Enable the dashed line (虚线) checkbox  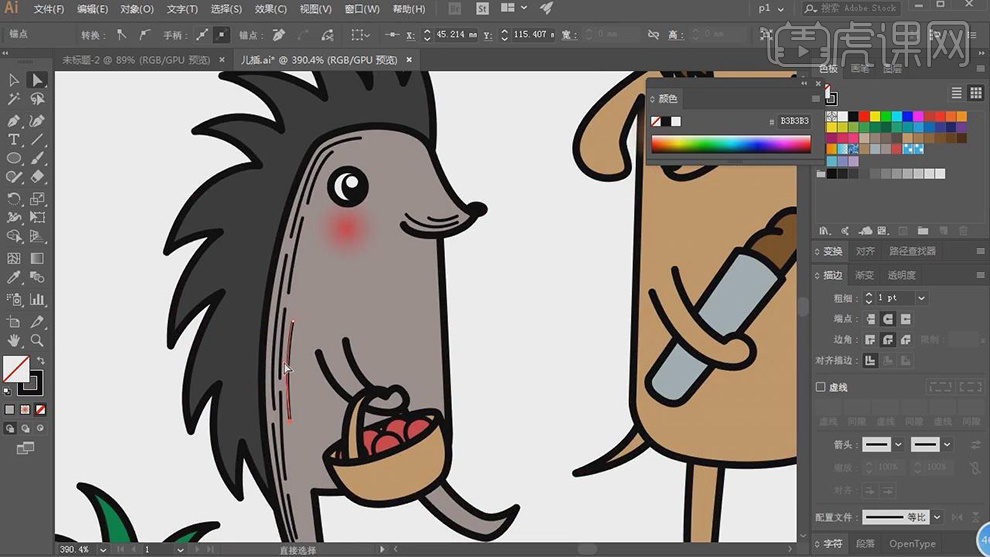[821, 387]
